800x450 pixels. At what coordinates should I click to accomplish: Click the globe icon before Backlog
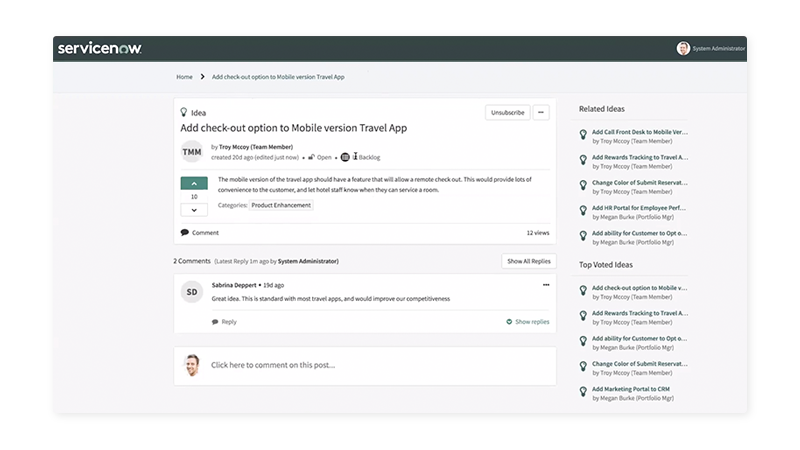click(345, 157)
